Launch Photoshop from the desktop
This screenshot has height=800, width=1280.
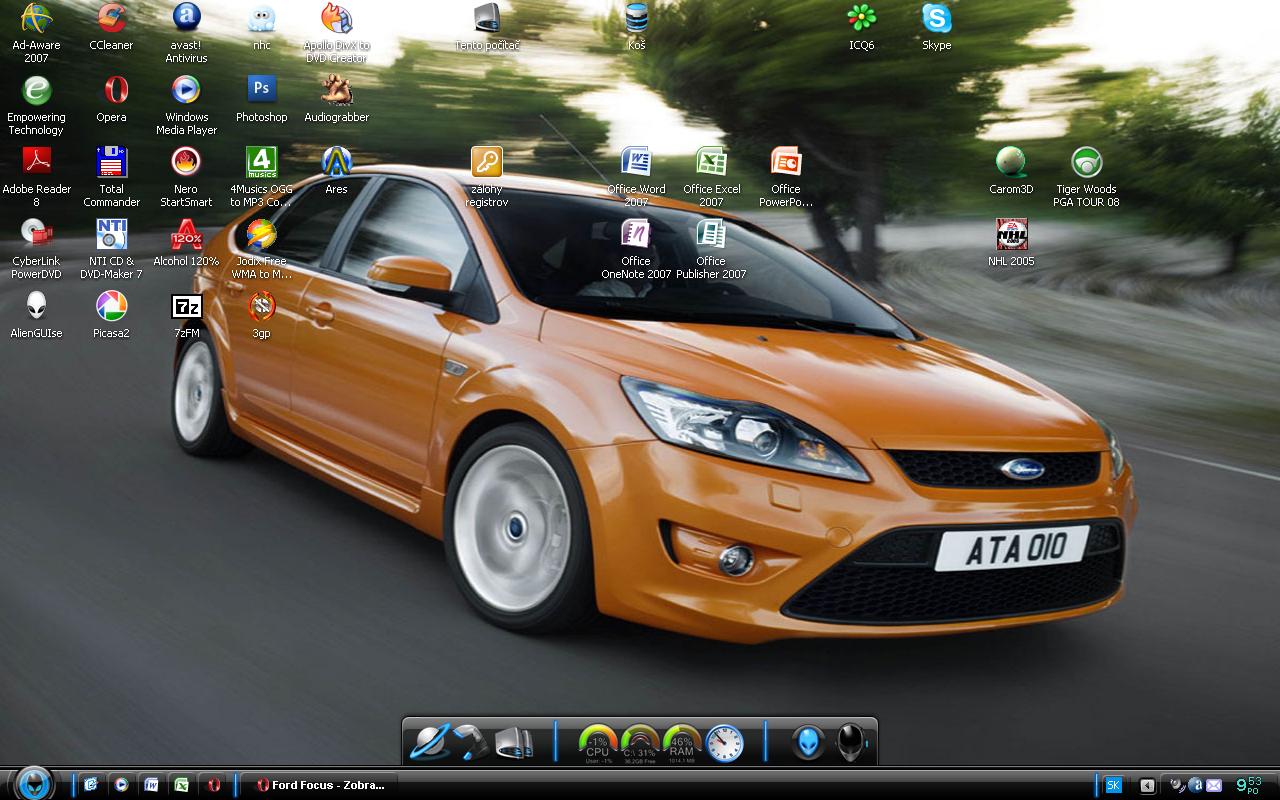[x=261, y=90]
